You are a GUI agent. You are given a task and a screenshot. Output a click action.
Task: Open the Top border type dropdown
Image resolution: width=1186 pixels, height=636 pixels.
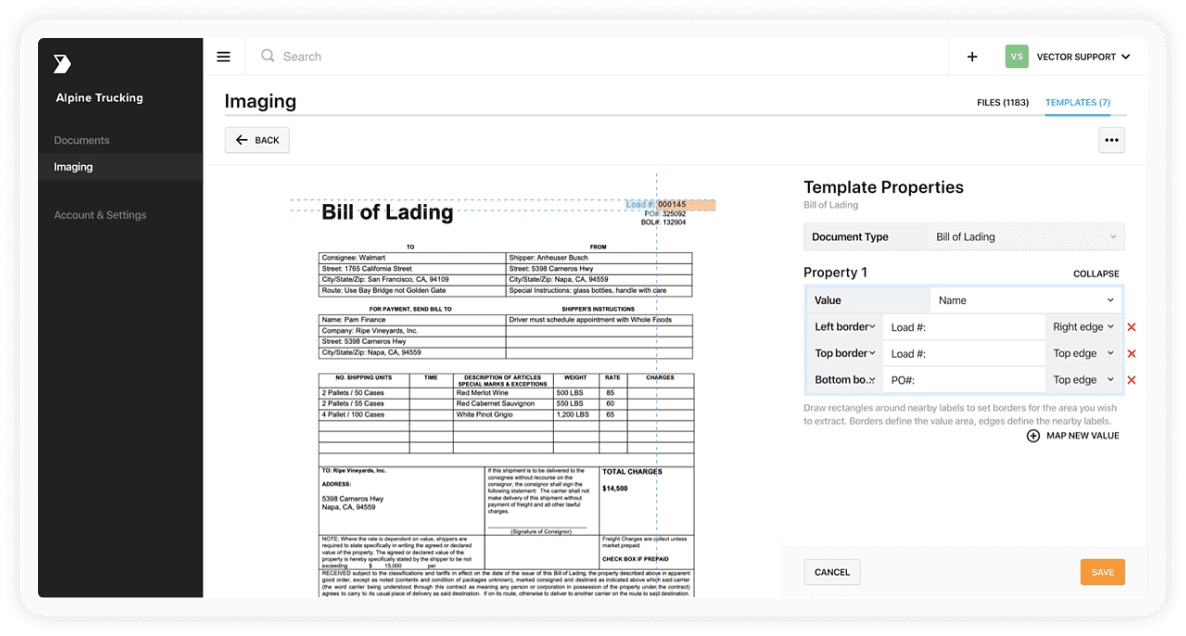(x=844, y=353)
